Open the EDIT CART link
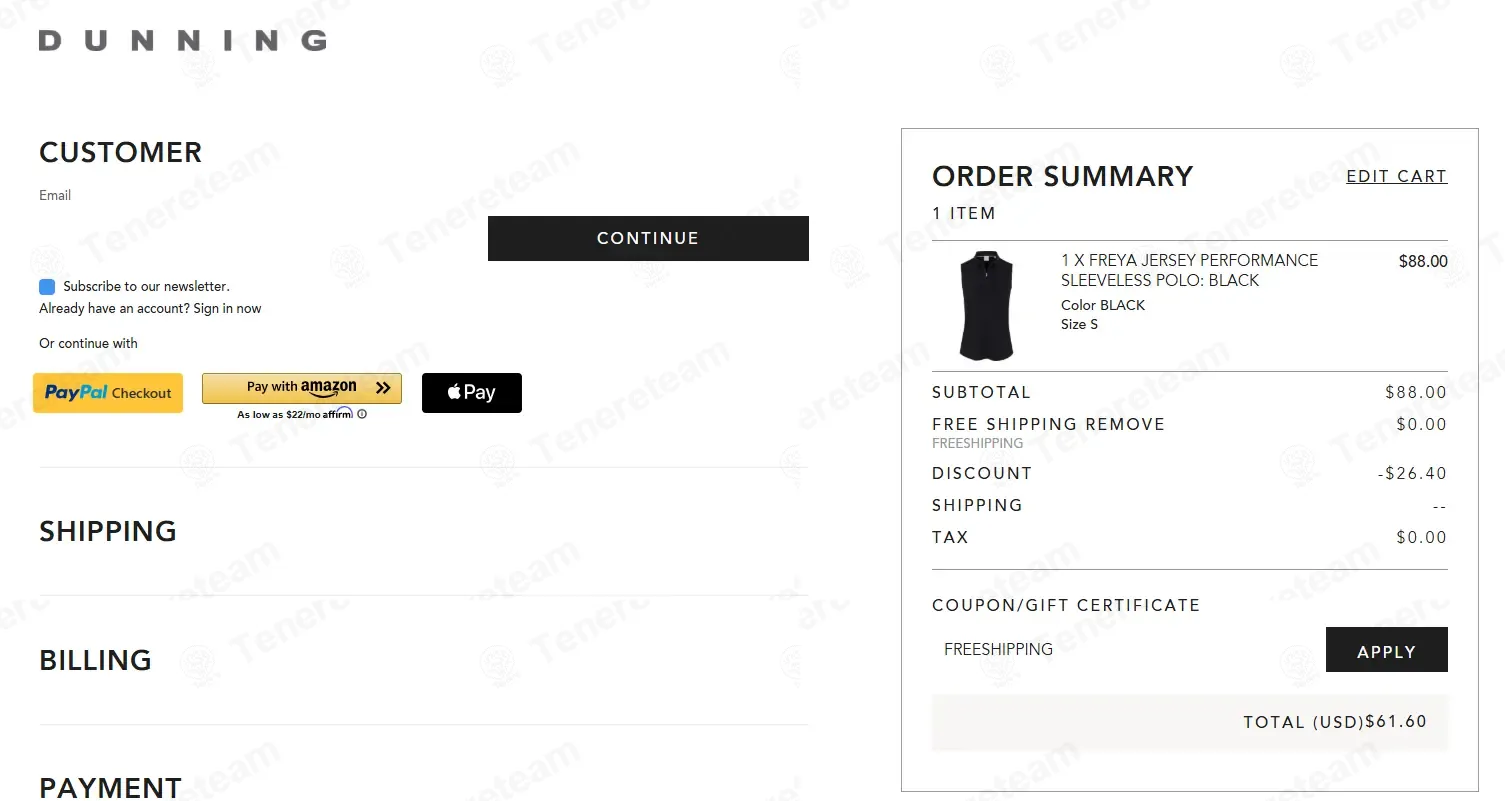The width and height of the screenshot is (1505, 801). [1396, 176]
